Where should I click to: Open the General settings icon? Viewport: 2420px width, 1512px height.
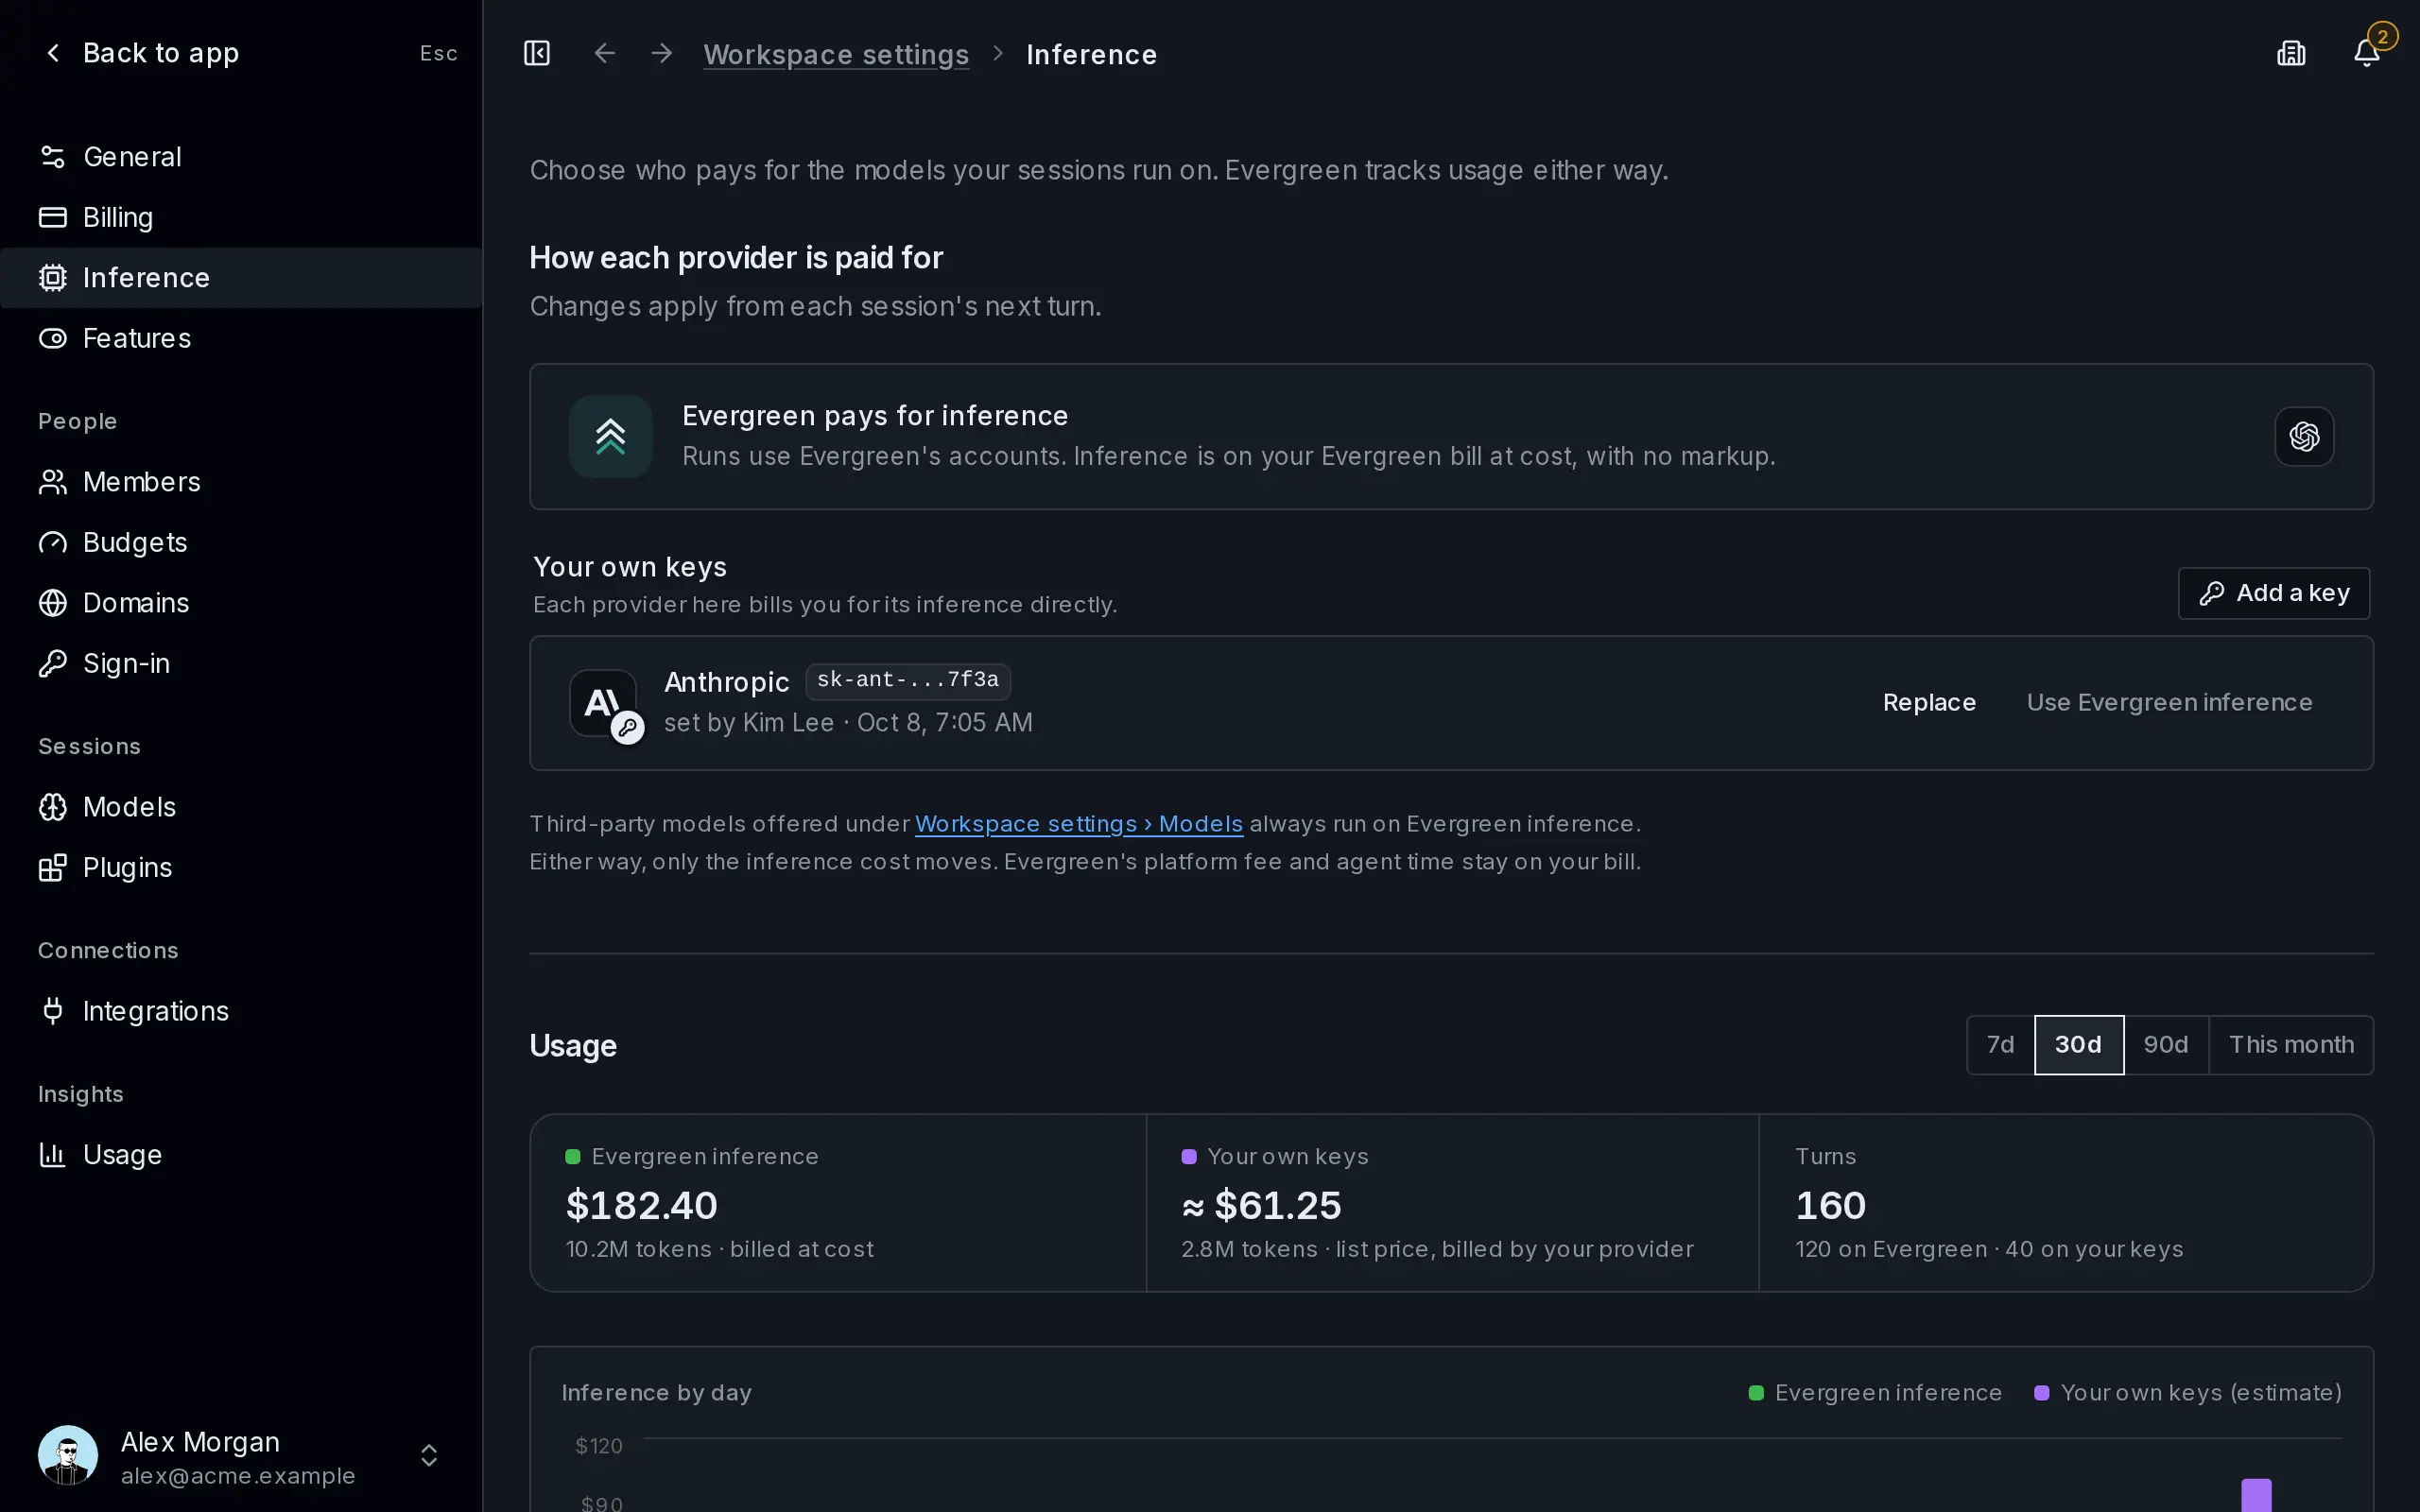(x=53, y=157)
